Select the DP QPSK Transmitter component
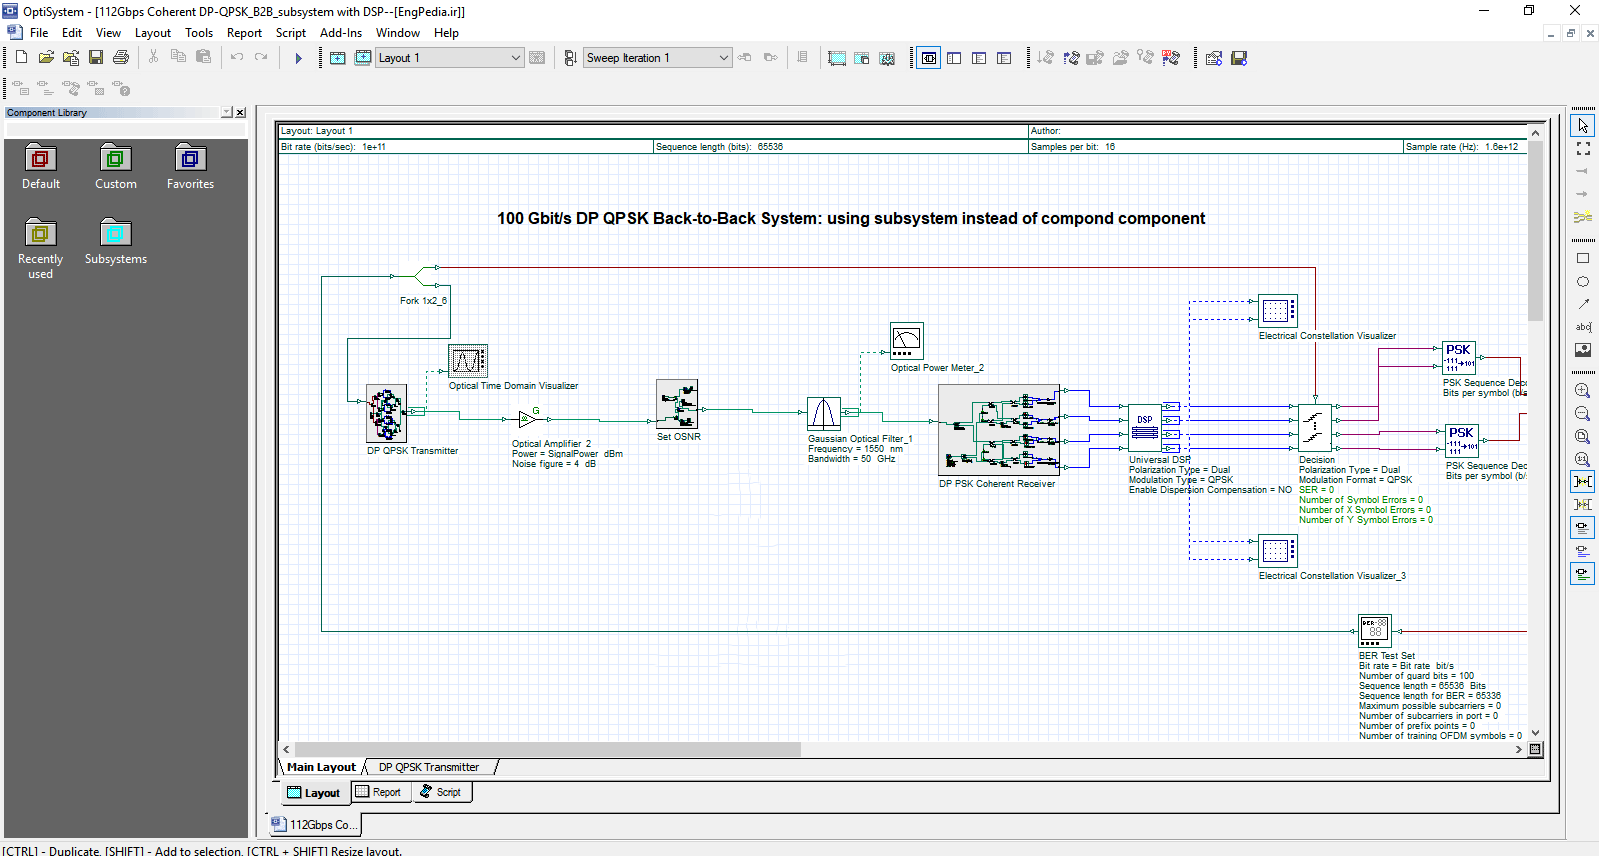 point(386,413)
